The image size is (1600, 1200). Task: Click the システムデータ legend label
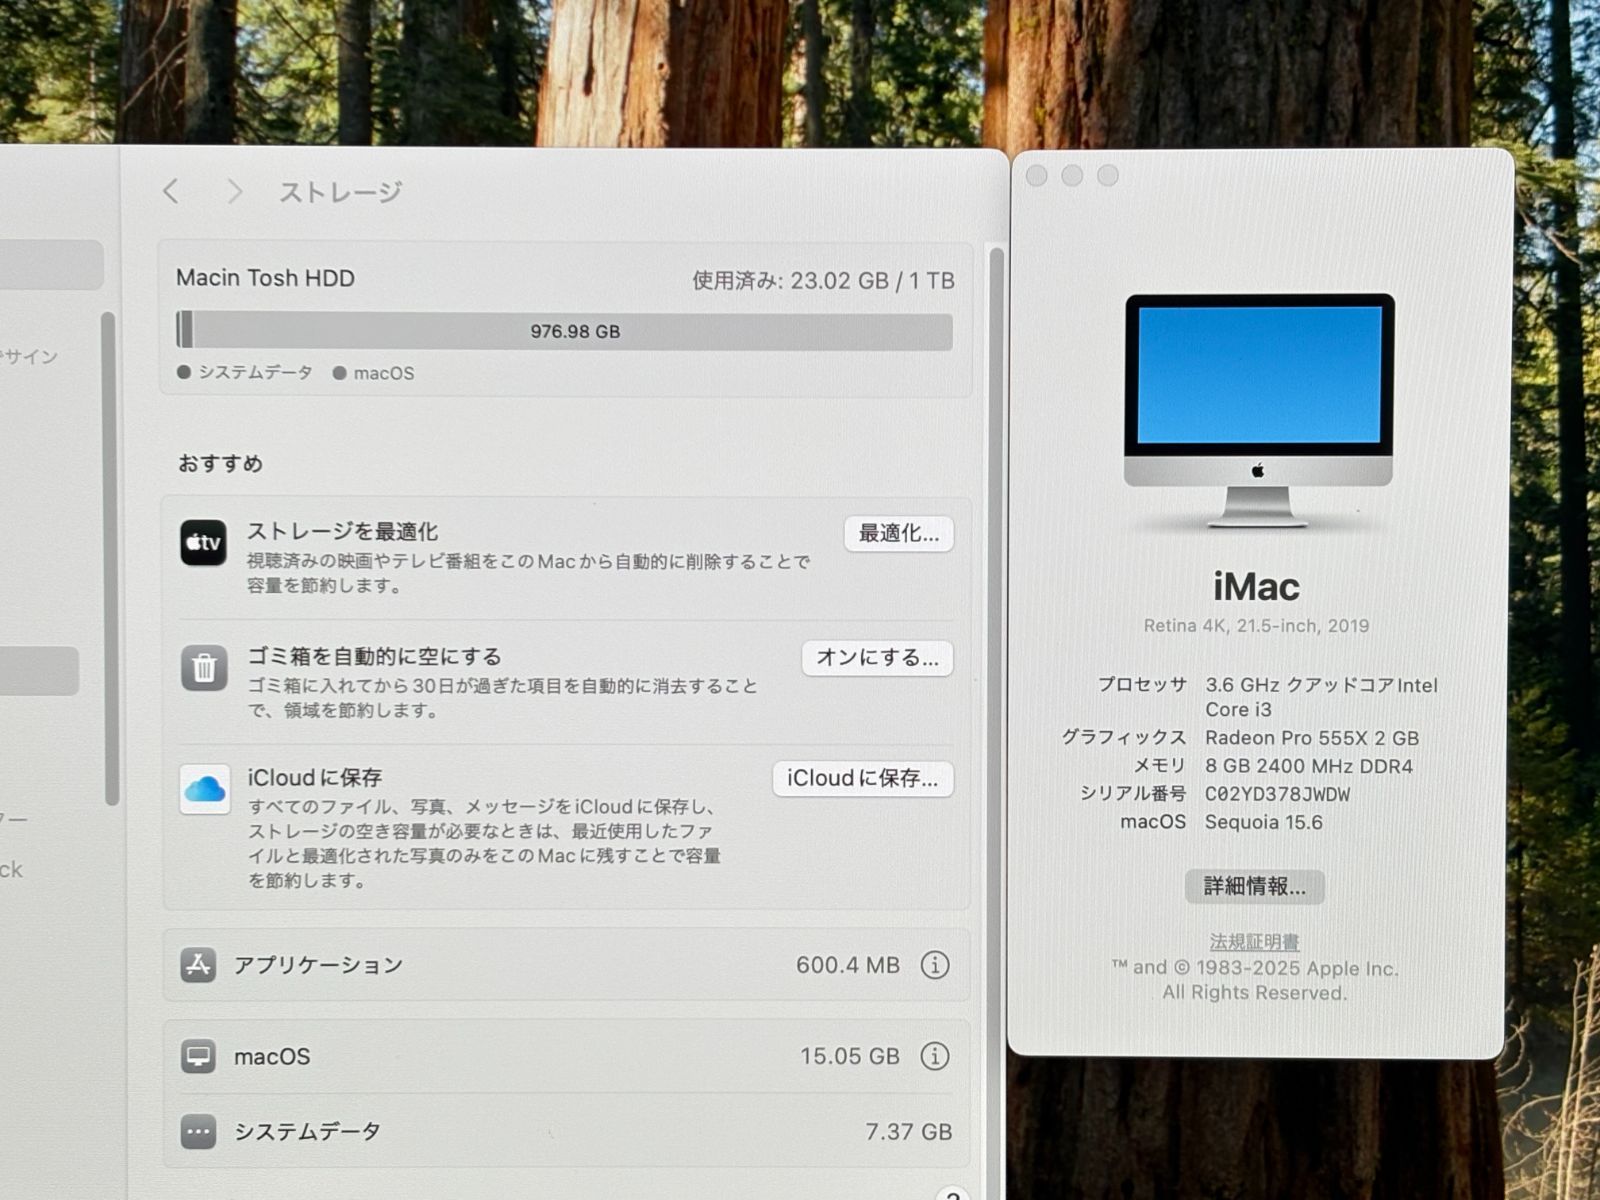pyautogui.click(x=255, y=372)
